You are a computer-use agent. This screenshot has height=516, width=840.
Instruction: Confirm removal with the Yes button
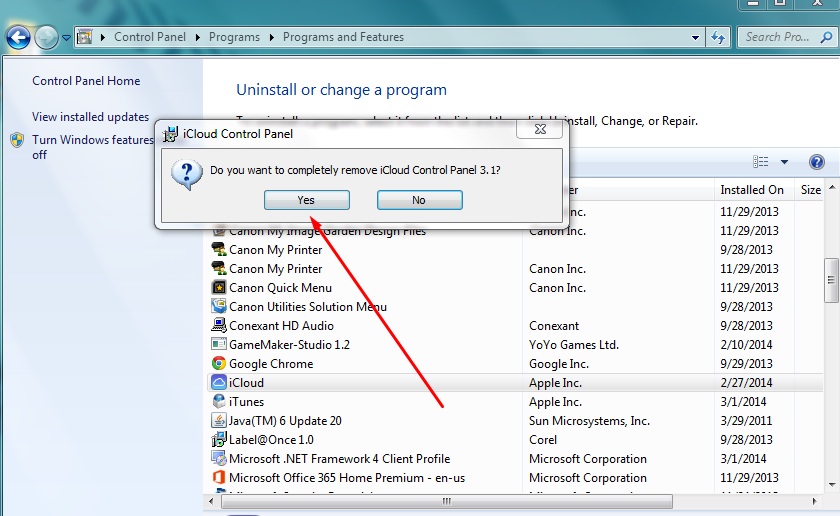306,200
